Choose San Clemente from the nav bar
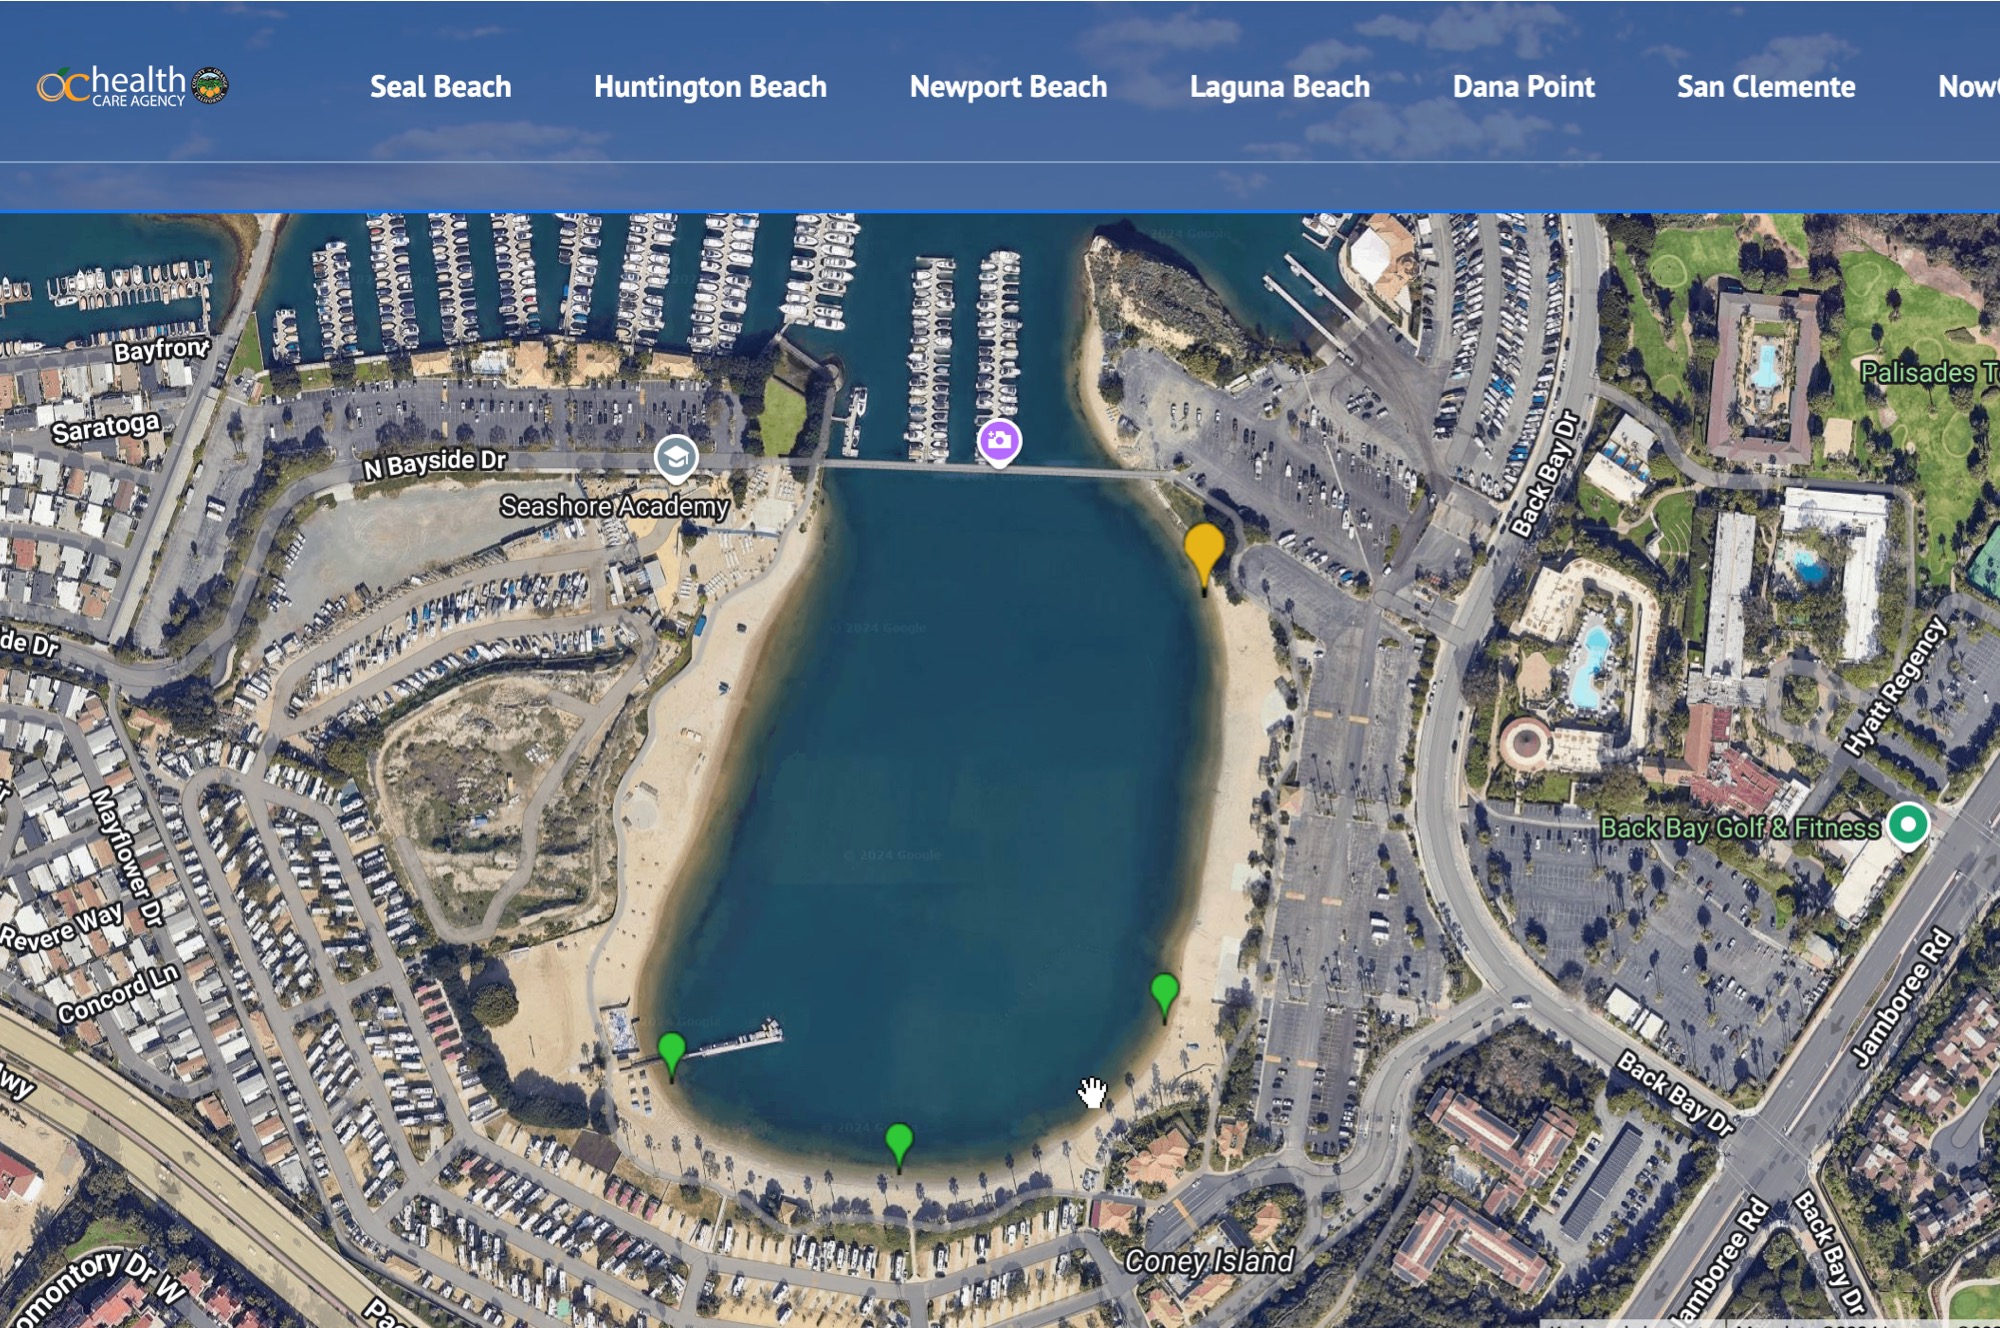Screen dimensions: 2000x1328 (x=1766, y=87)
